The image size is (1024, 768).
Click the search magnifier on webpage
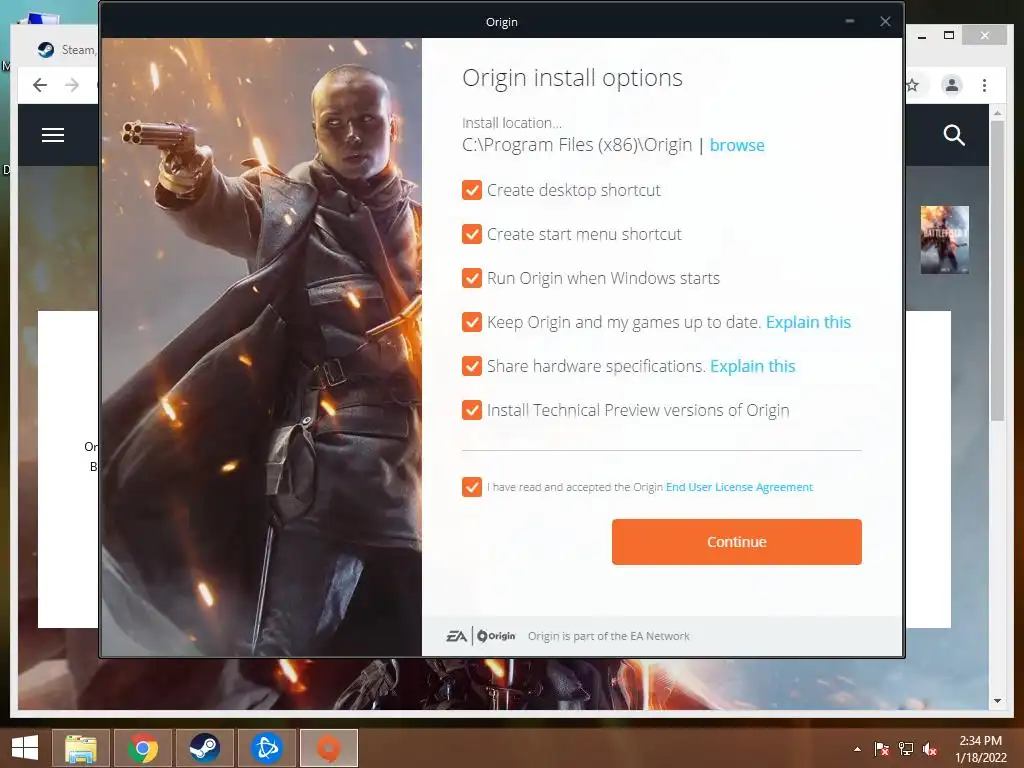pyautogui.click(x=953, y=135)
